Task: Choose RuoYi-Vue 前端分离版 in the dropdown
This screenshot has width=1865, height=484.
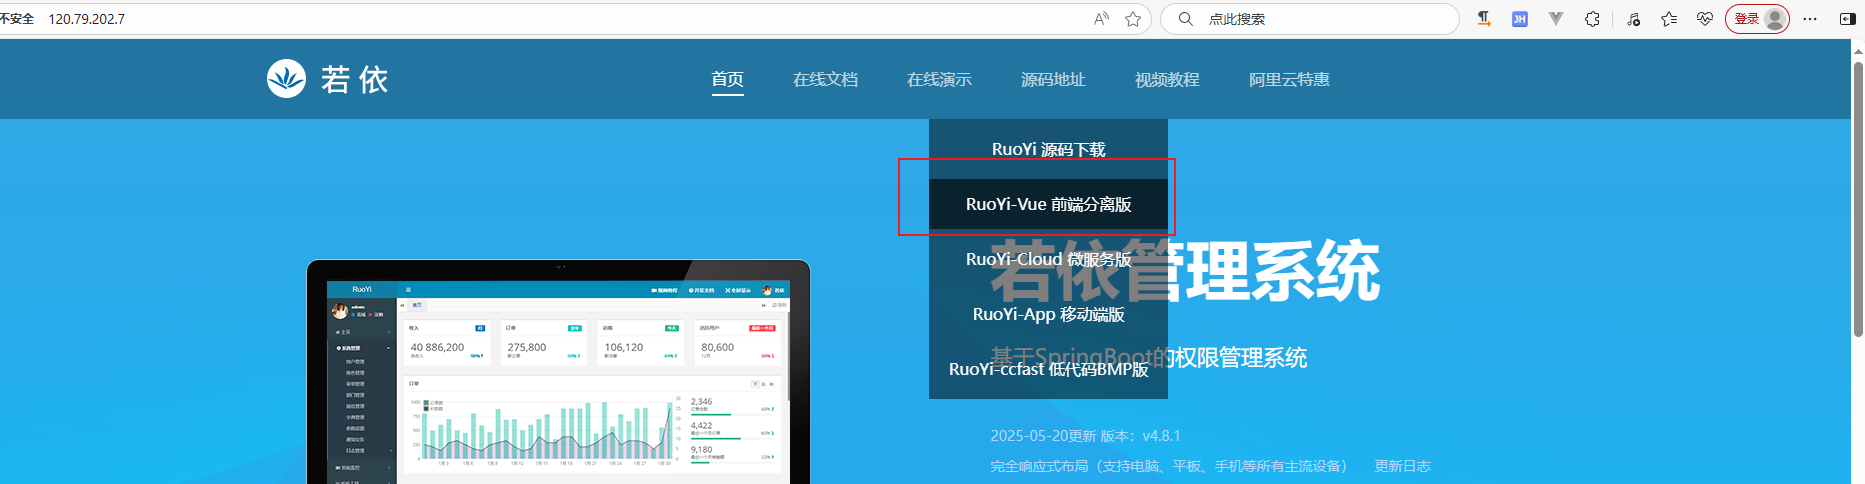Action: (x=1048, y=204)
